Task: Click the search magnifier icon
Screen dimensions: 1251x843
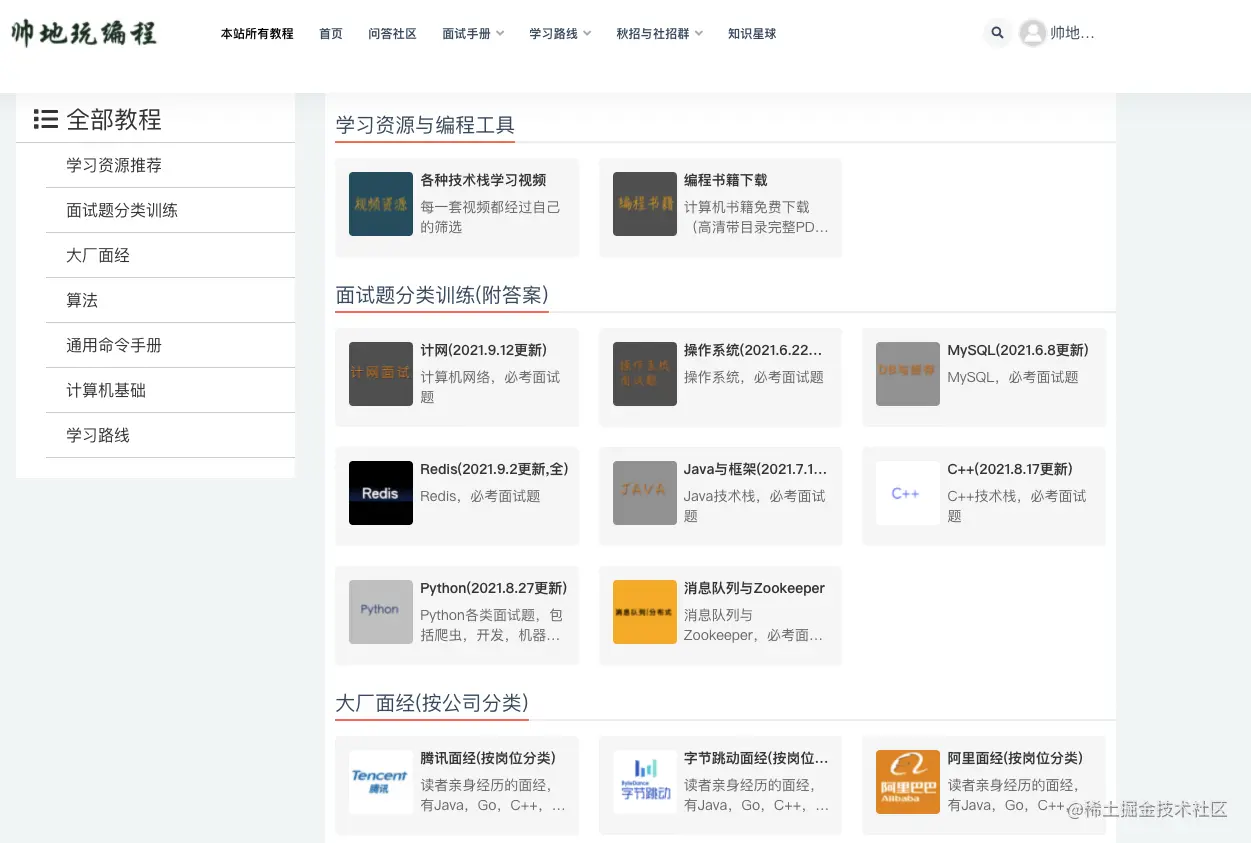Action: coord(997,33)
